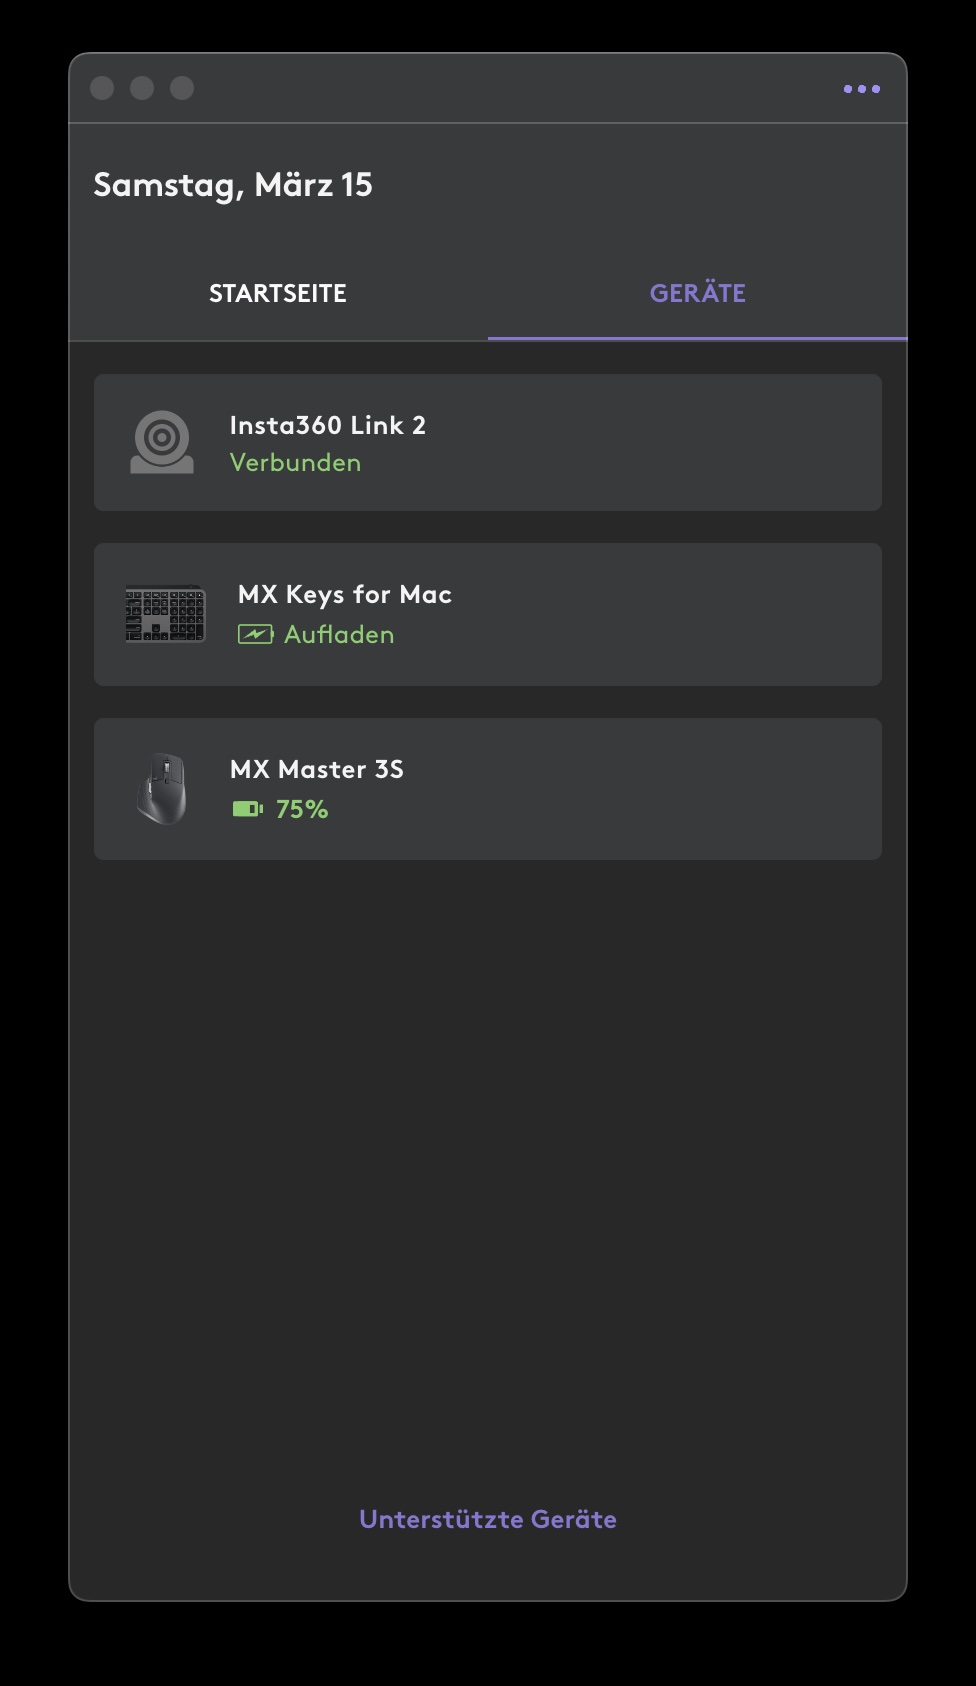Screen dimensions: 976x1686
Task: Open the Unterstützte Geräte link
Action: pos(488,1519)
